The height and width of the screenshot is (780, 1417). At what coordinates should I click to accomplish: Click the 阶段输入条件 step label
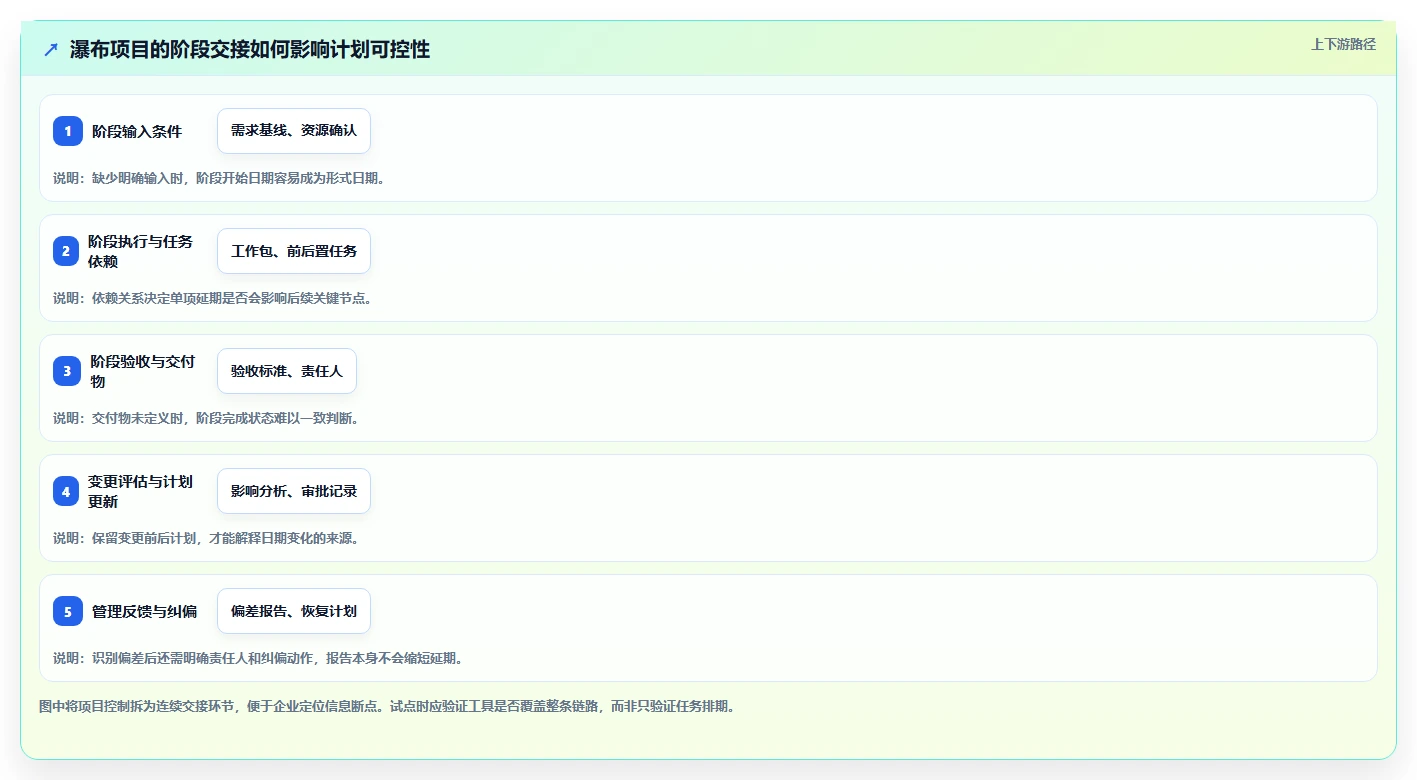click(137, 131)
